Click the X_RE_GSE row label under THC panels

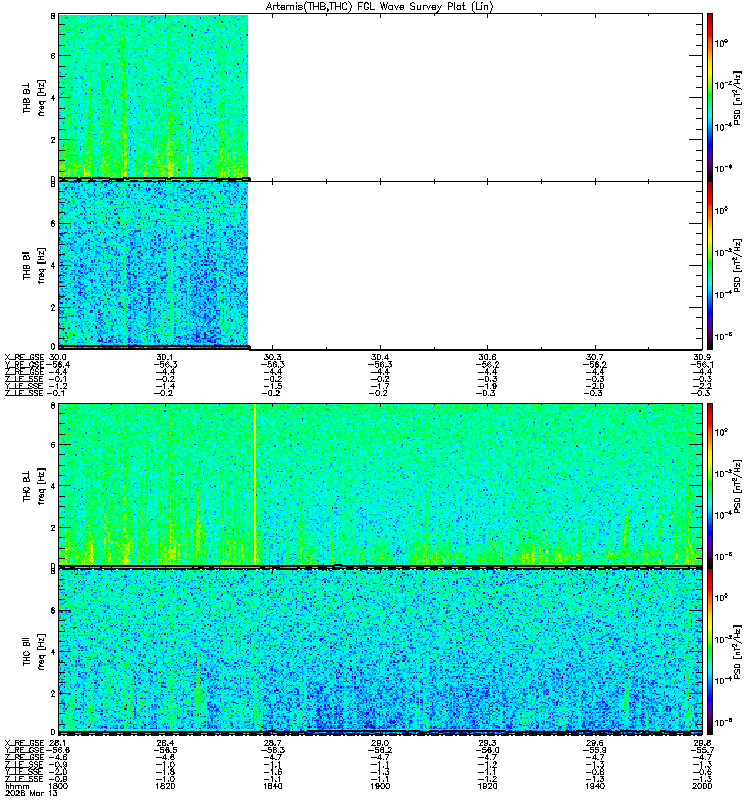pyautogui.click(x=24, y=743)
